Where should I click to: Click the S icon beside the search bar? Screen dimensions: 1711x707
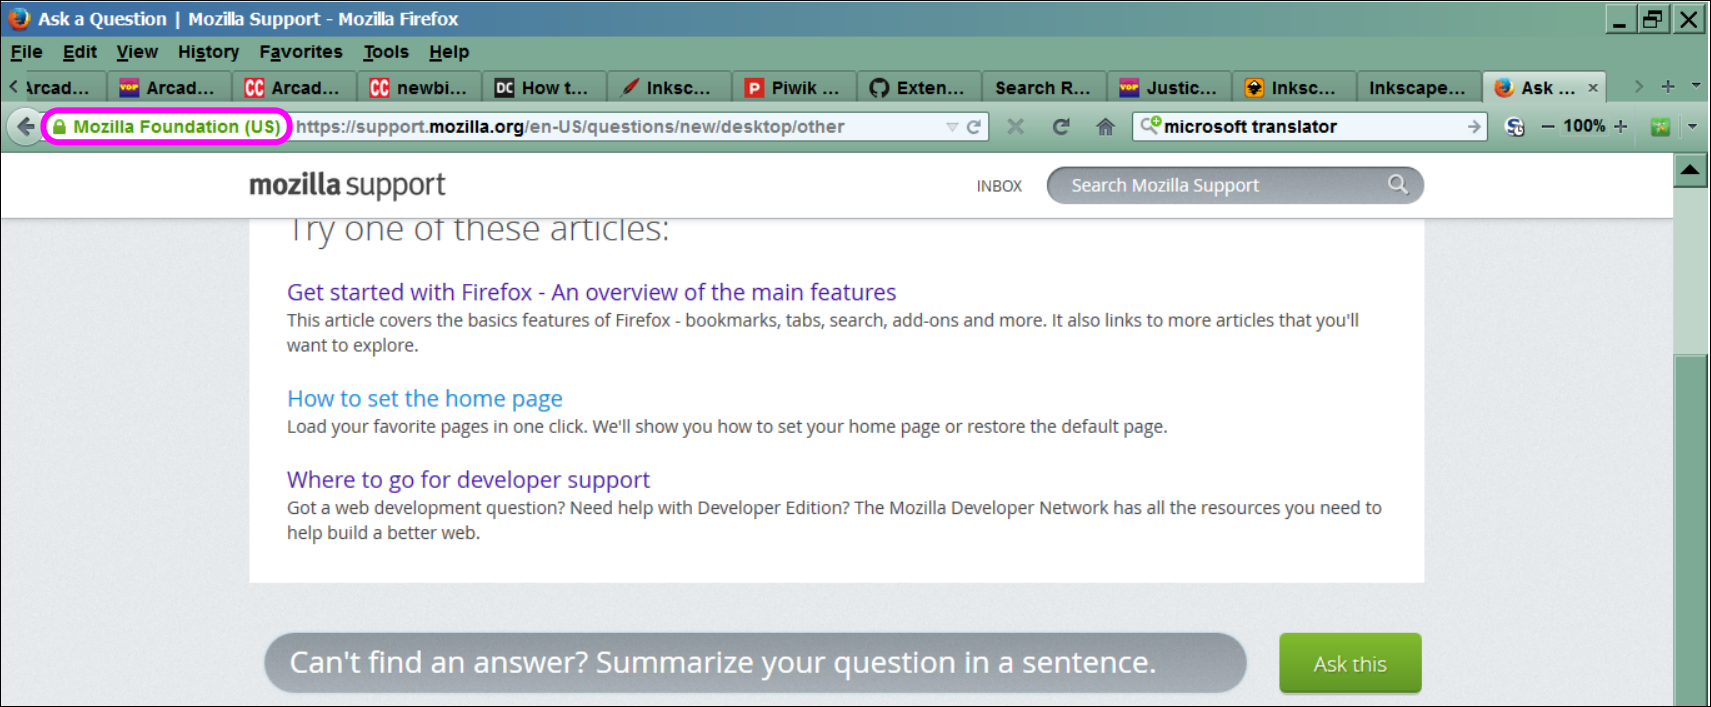pyautogui.click(x=1515, y=127)
